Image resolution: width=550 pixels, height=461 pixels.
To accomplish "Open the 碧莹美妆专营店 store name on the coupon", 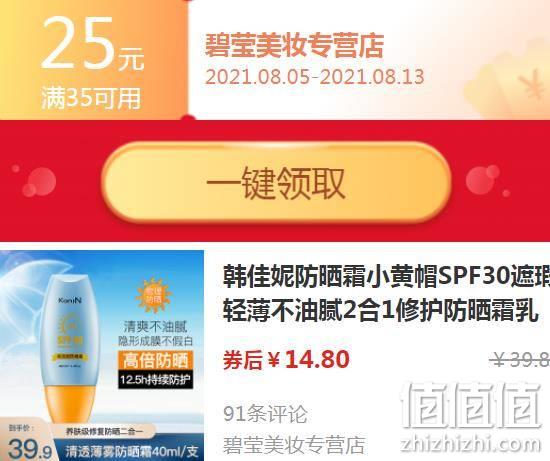I will click(294, 46).
